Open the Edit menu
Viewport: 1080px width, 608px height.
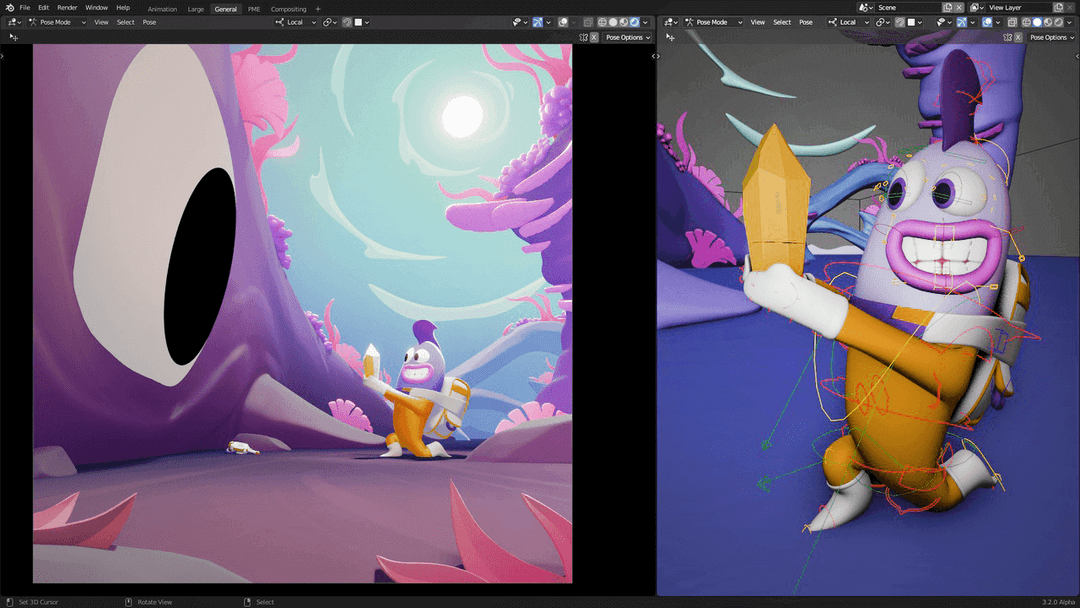click(x=43, y=8)
